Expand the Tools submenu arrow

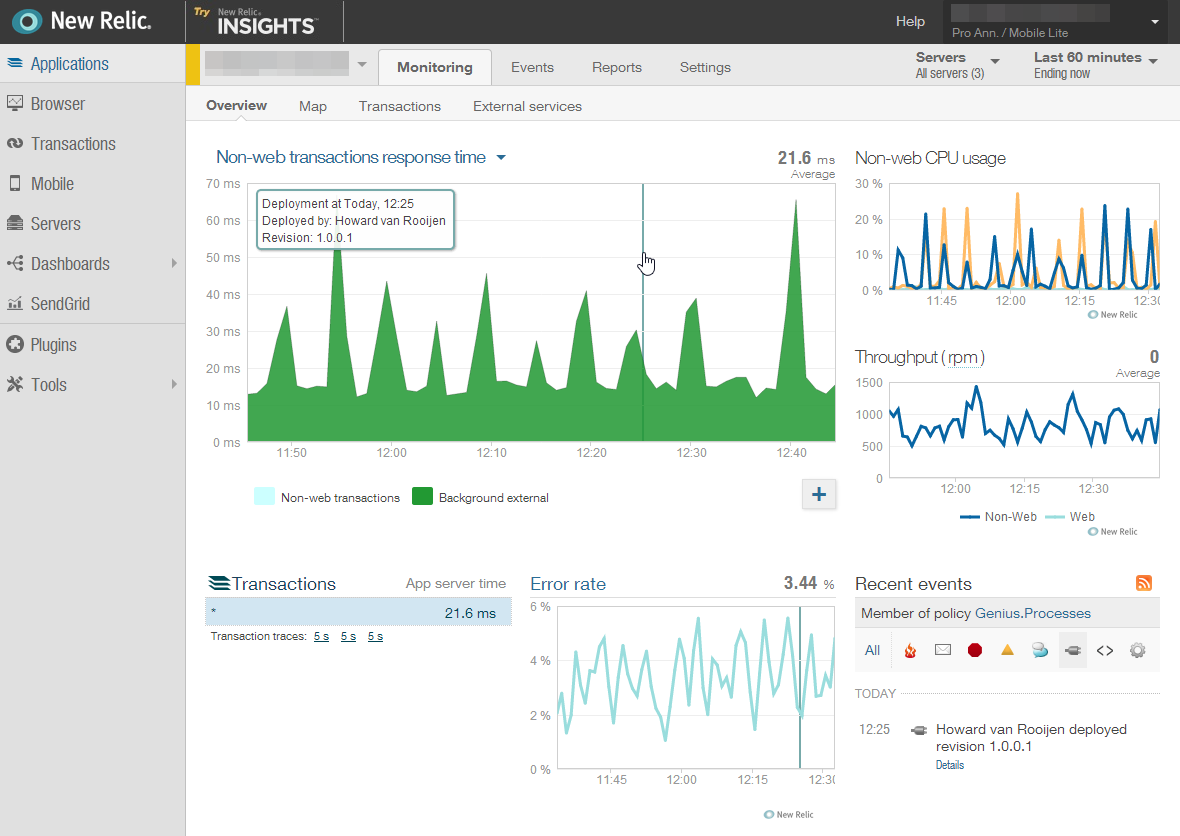(x=174, y=385)
